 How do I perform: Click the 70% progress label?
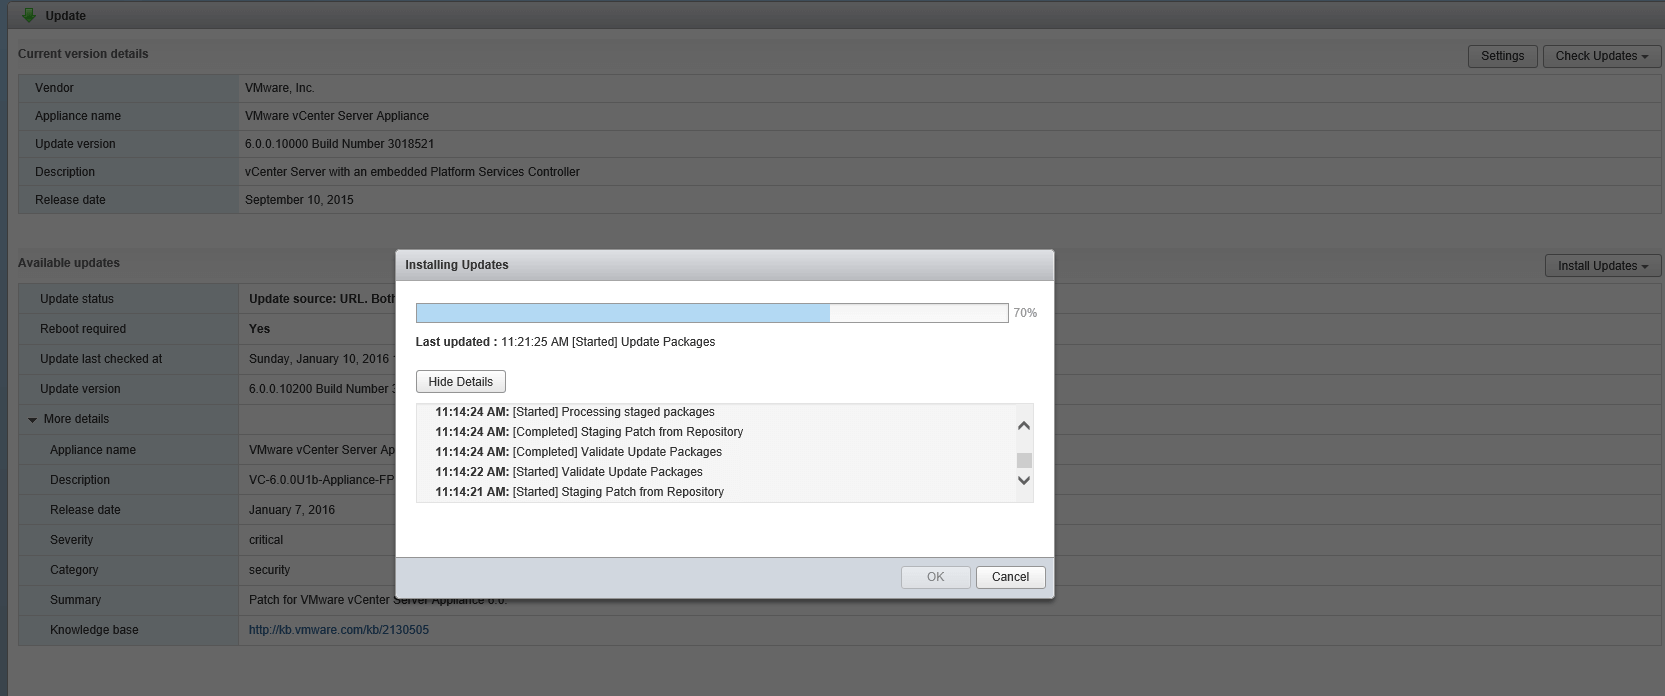(x=1025, y=313)
